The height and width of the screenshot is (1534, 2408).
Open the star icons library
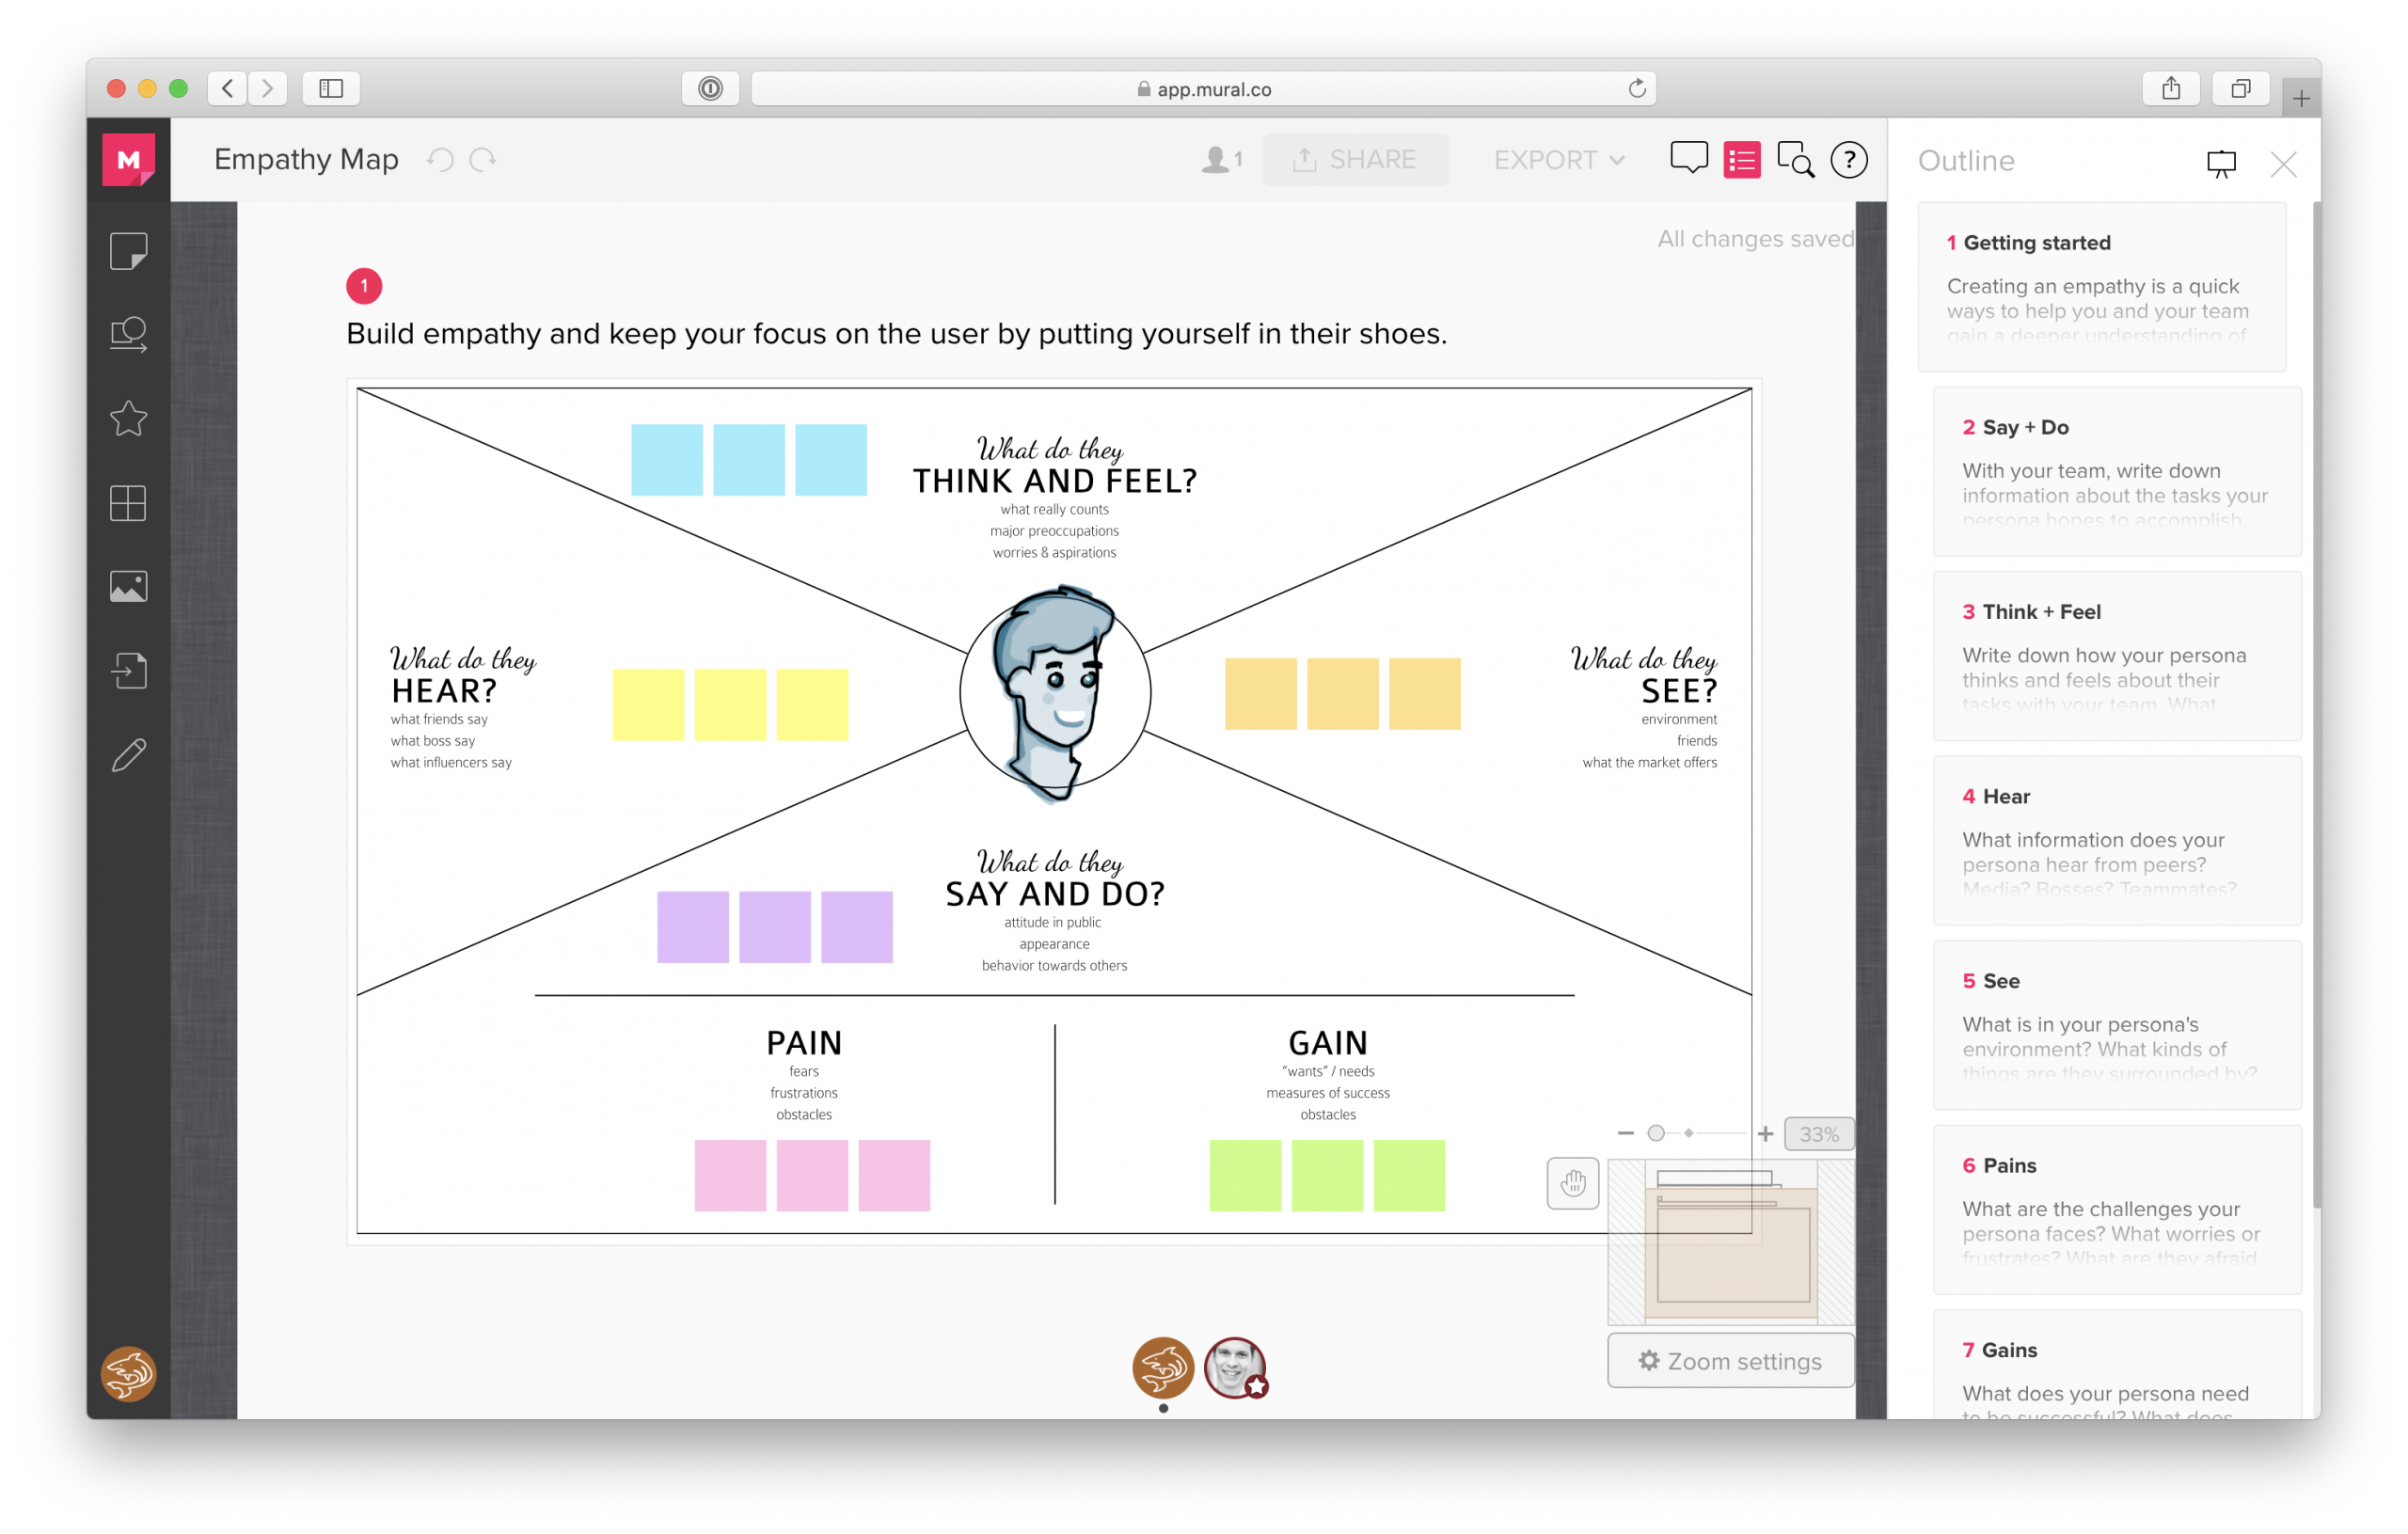tap(128, 418)
